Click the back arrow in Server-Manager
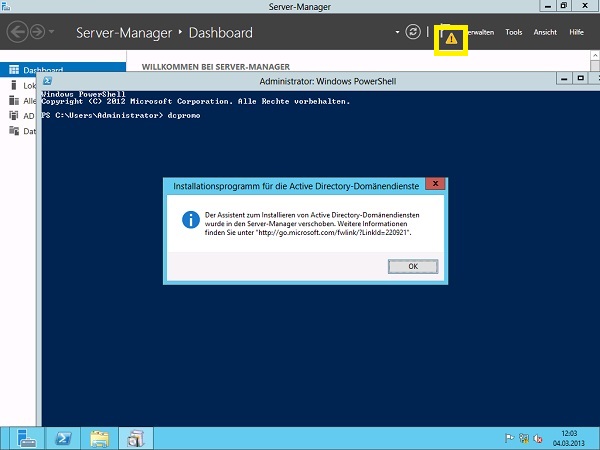The width and height of the screenshot is (600, 450). [x=17, y=32]
